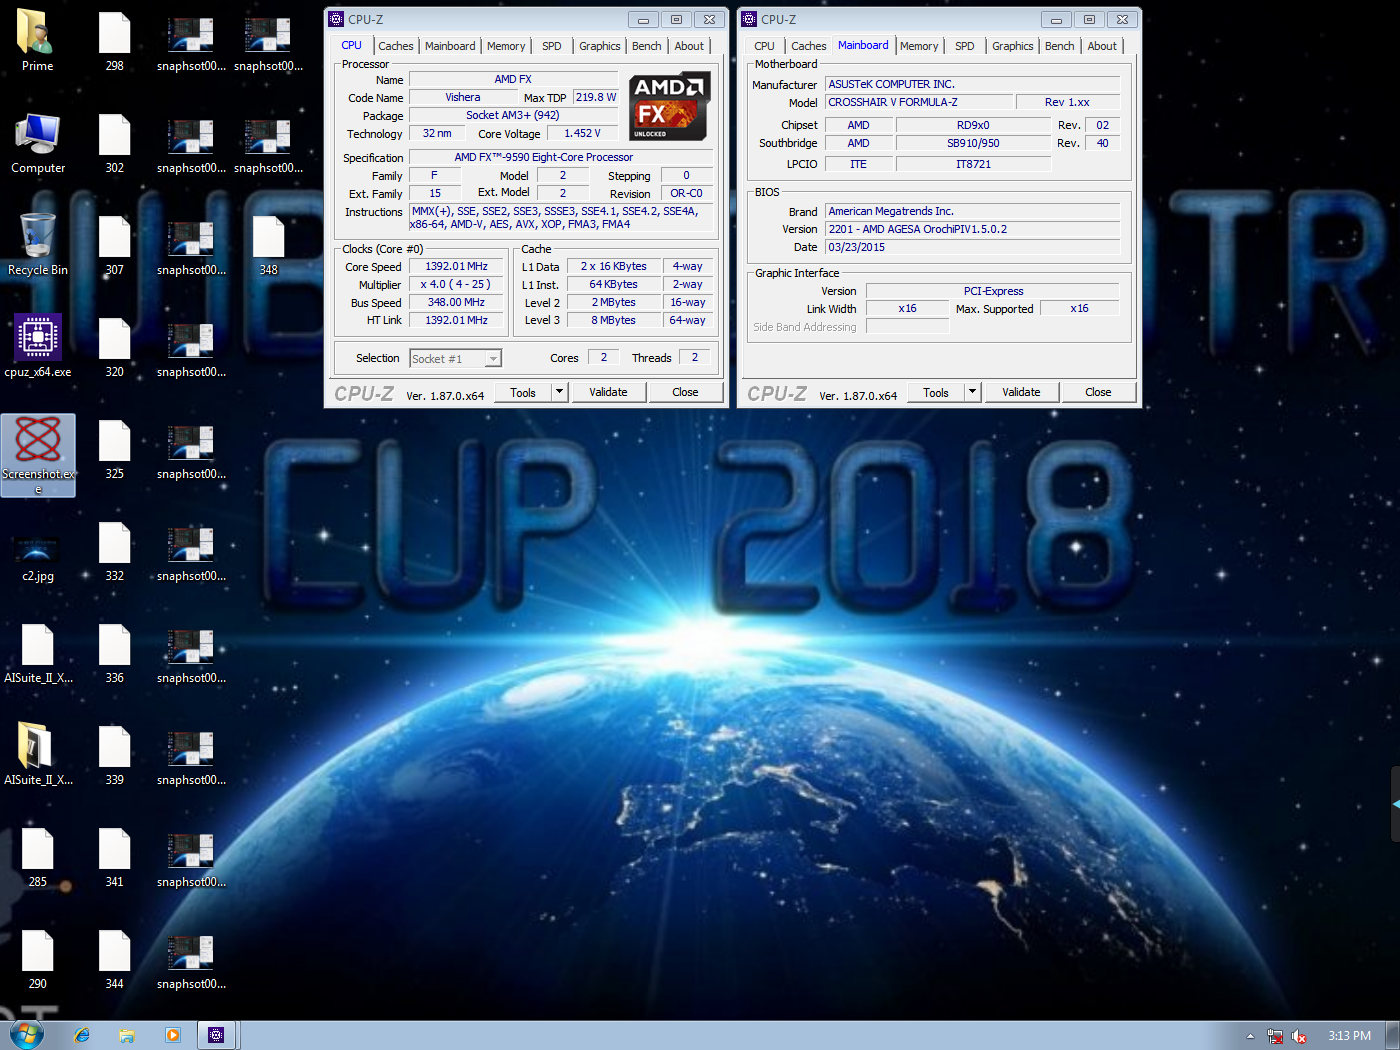The width and height of the screenshot is (1400, 1050).
Task: Select the file icon named 332
Action: click(115, 550)
